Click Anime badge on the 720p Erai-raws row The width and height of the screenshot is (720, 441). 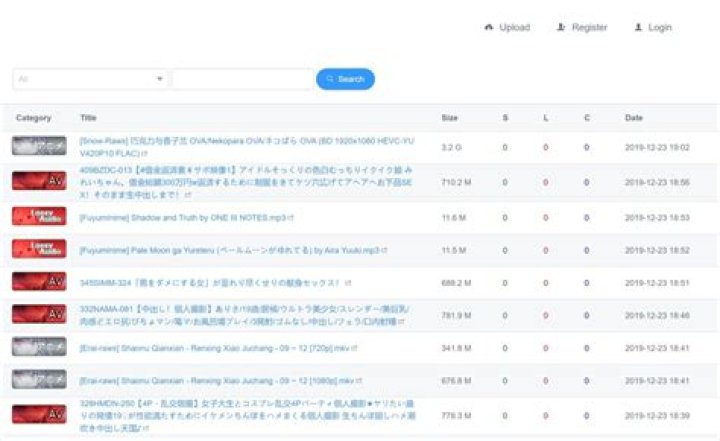point(39,347)
